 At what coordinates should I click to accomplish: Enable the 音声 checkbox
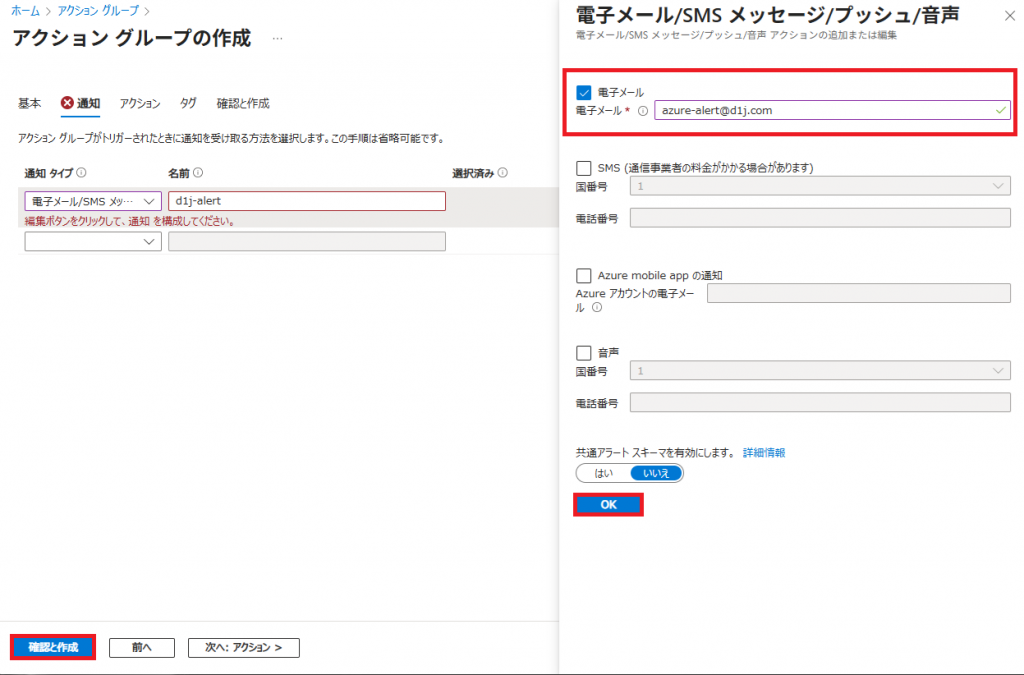coord(585,352)
